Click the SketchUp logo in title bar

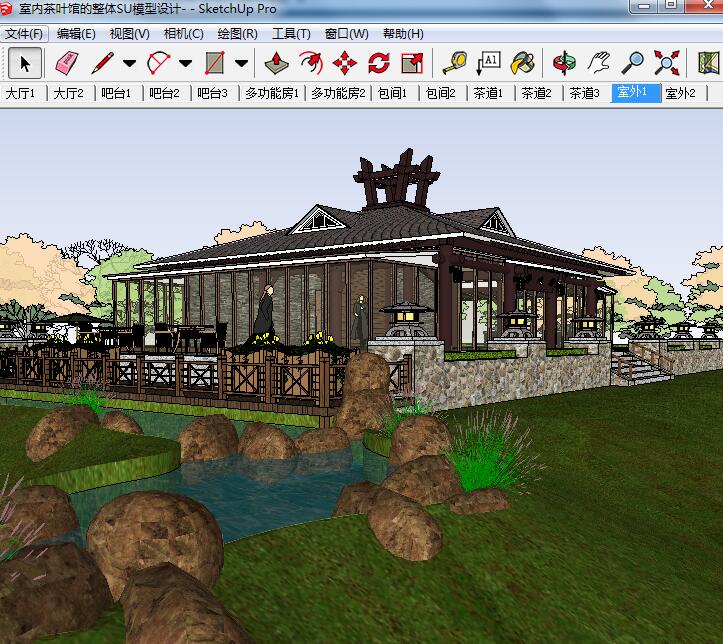(x=6, y=9)
